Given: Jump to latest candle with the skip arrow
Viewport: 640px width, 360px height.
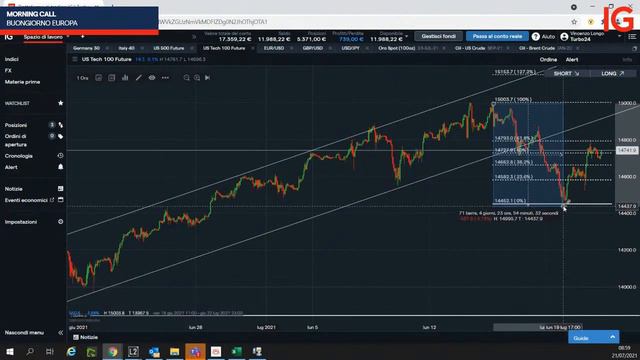Looking at the screenshot, I should pos(207,78).
